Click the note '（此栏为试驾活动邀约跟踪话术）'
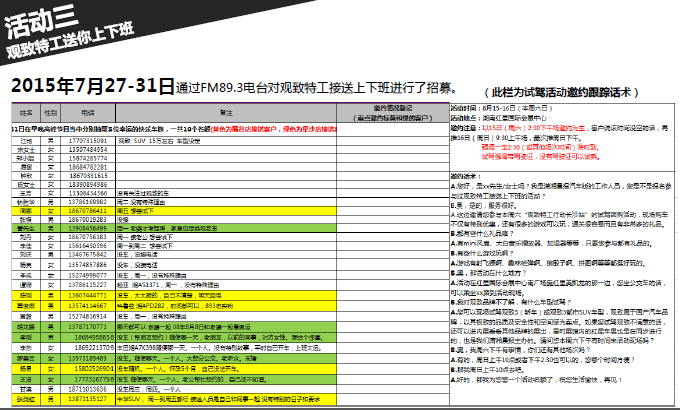The height and width of the screenshot is (410, 680). (562, 92)
